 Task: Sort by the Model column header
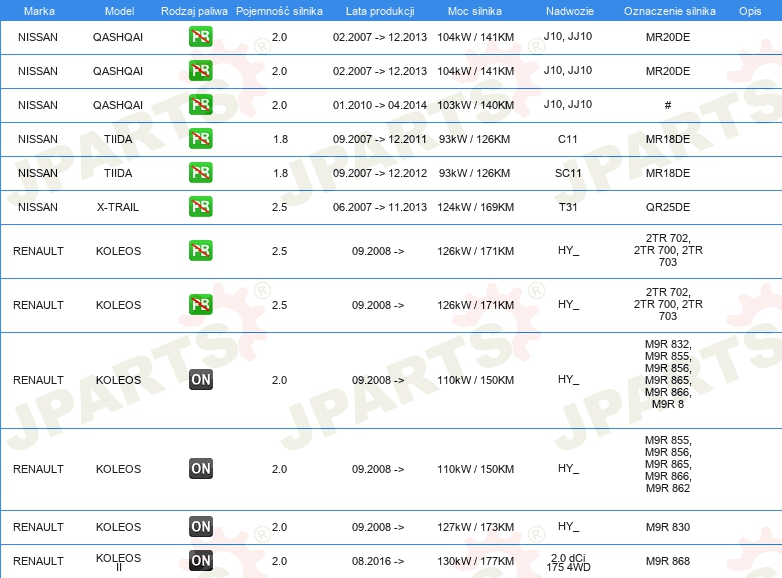click(x=119, y=11)
